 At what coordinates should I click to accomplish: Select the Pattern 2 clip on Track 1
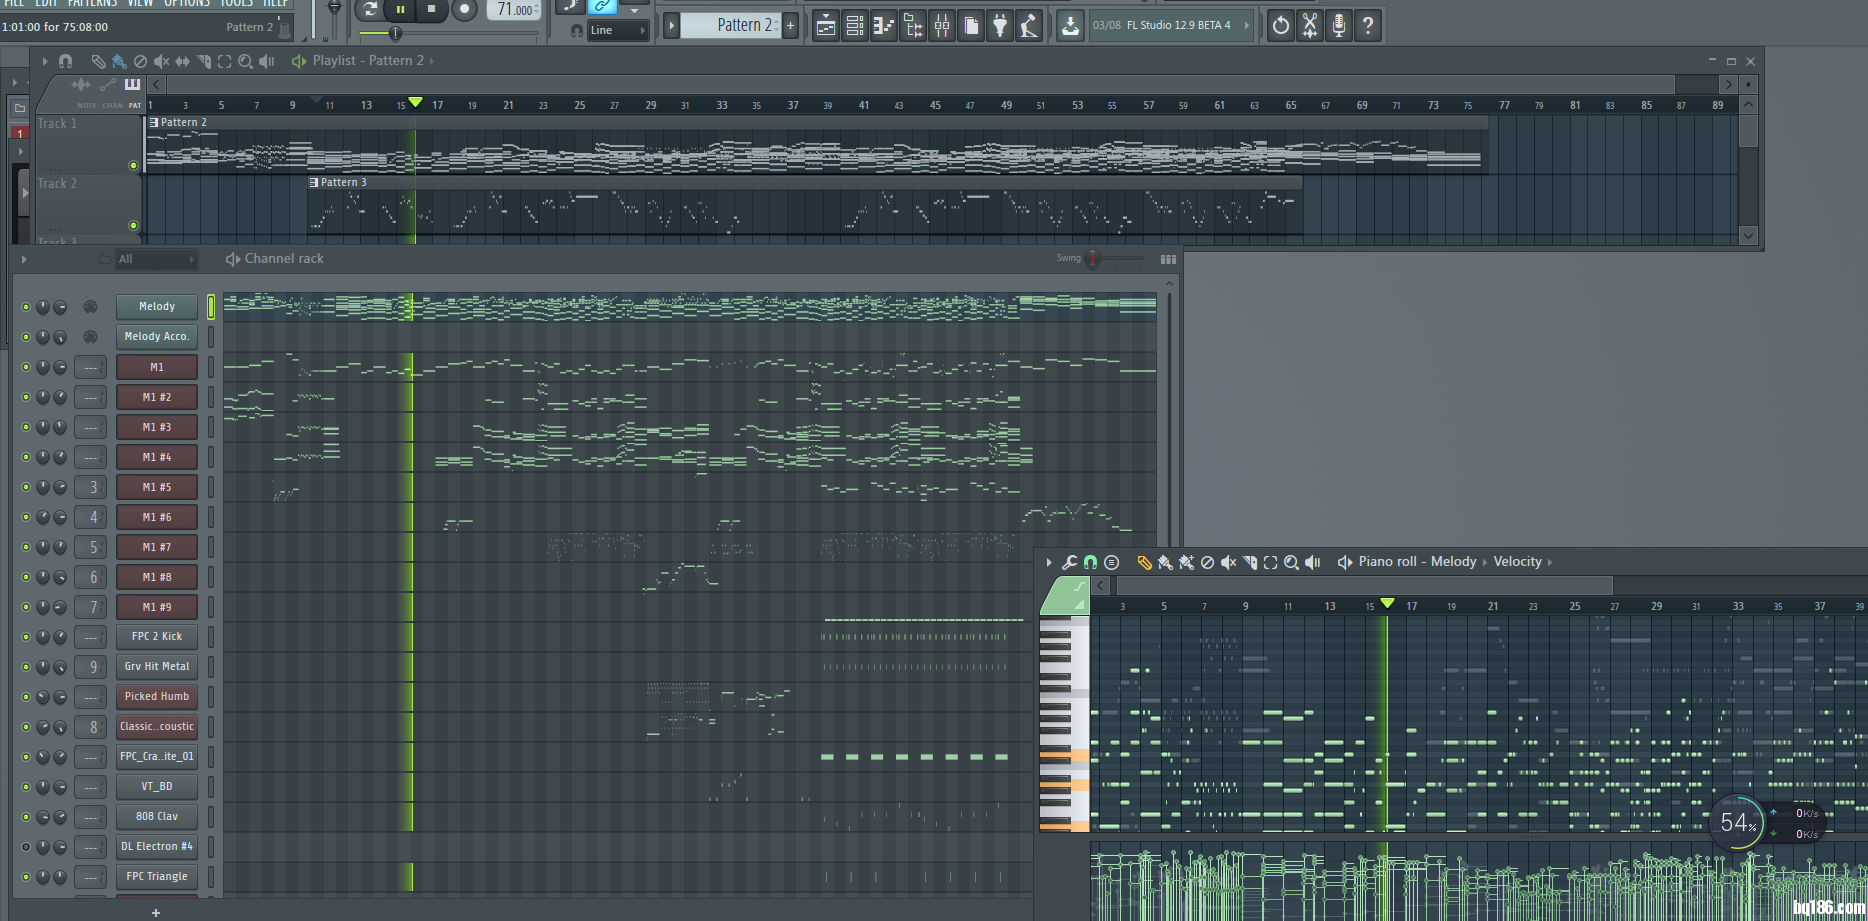click(817, 145)
